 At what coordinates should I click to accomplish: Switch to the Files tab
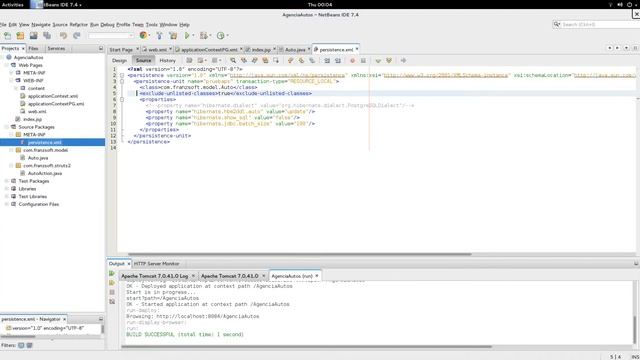[33, 48]
